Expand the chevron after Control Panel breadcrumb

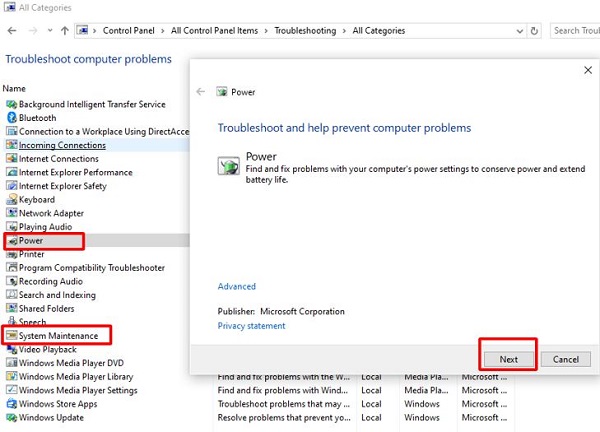click(x=163, y=31)
